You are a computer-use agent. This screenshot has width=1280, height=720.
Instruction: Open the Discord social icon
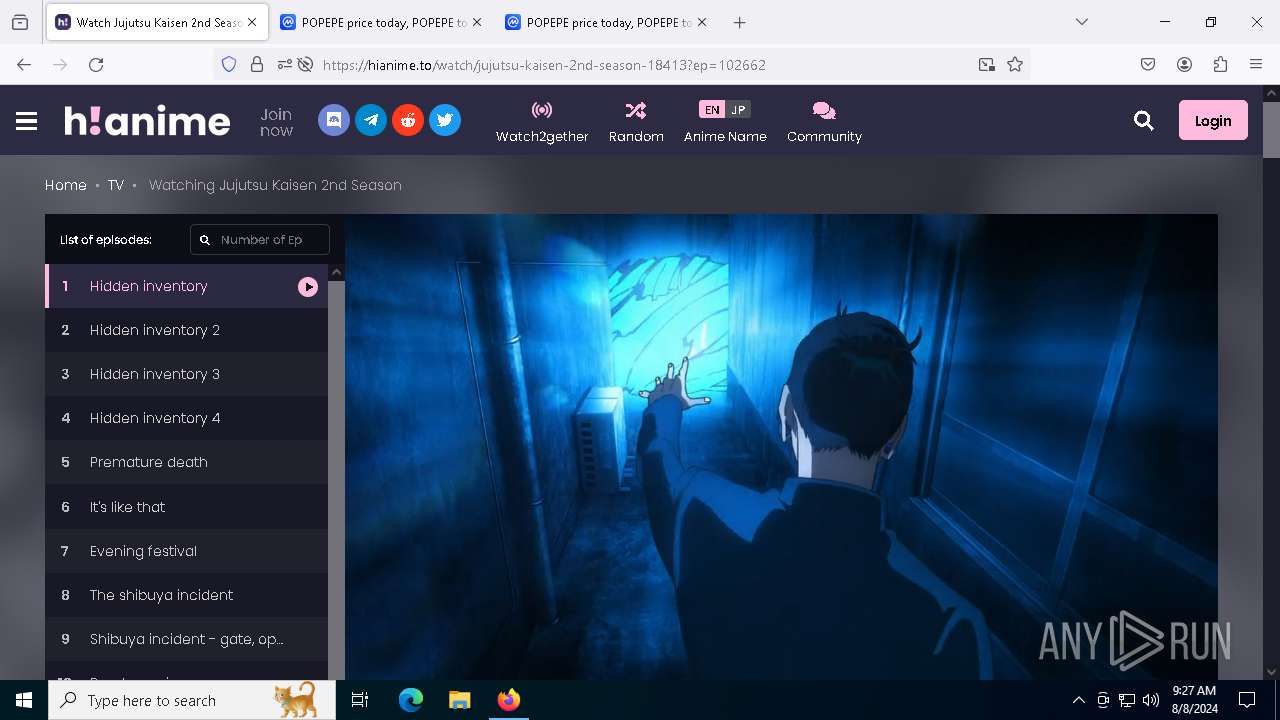[334, 120]
